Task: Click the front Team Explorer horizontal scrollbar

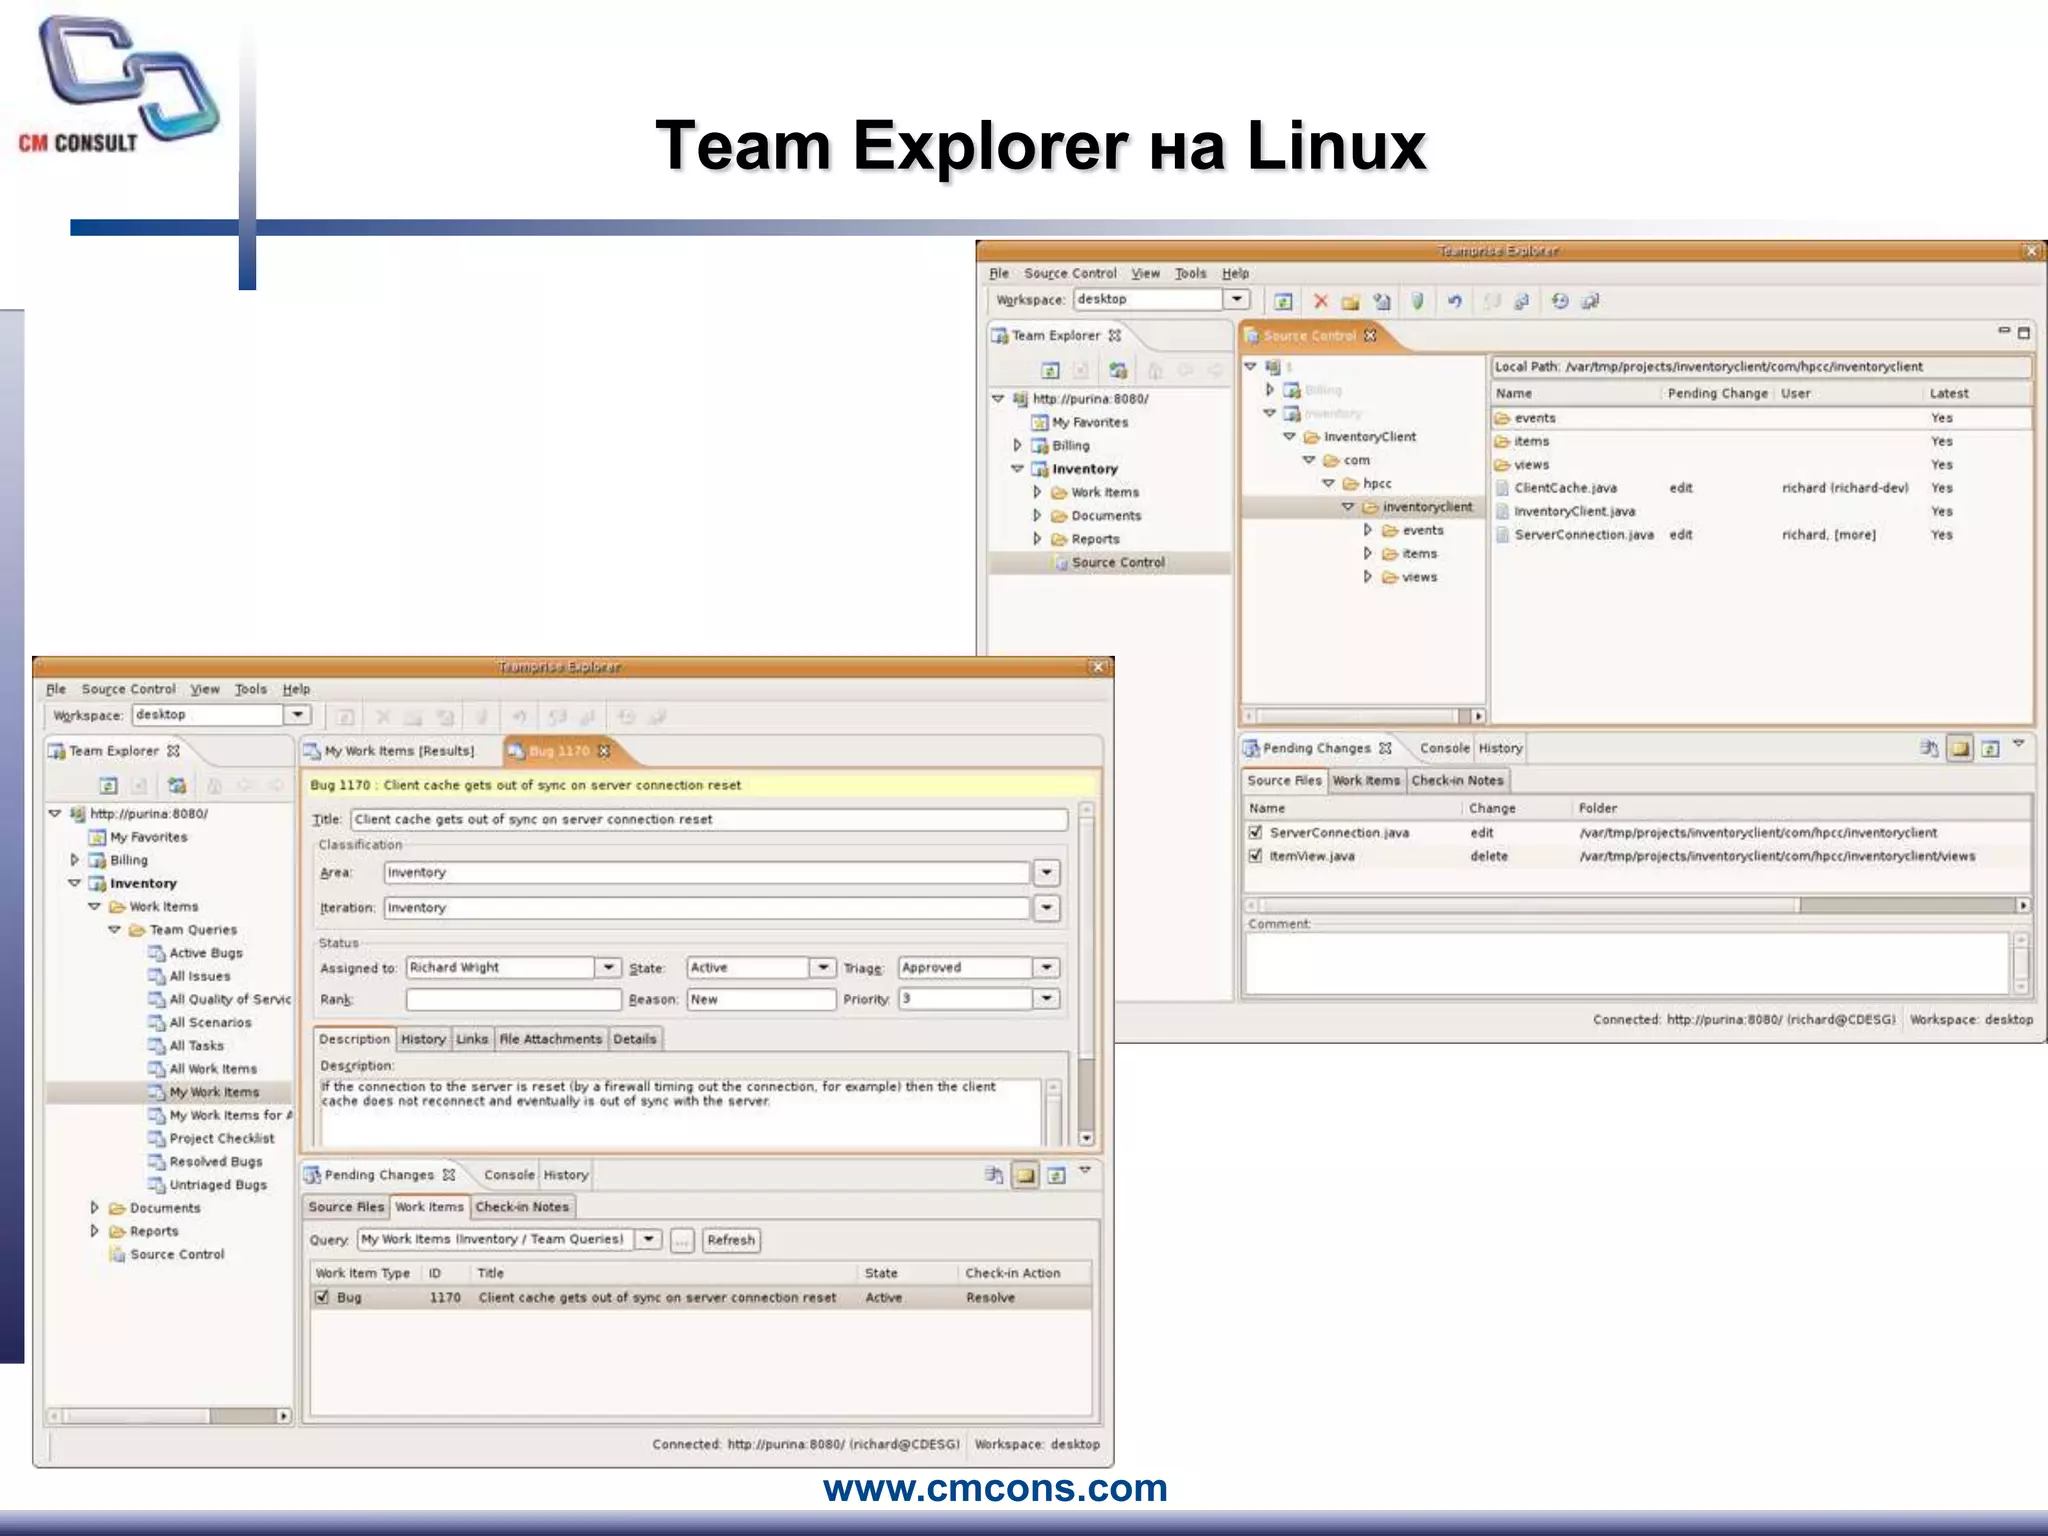Action: (x=169, y=1416)
